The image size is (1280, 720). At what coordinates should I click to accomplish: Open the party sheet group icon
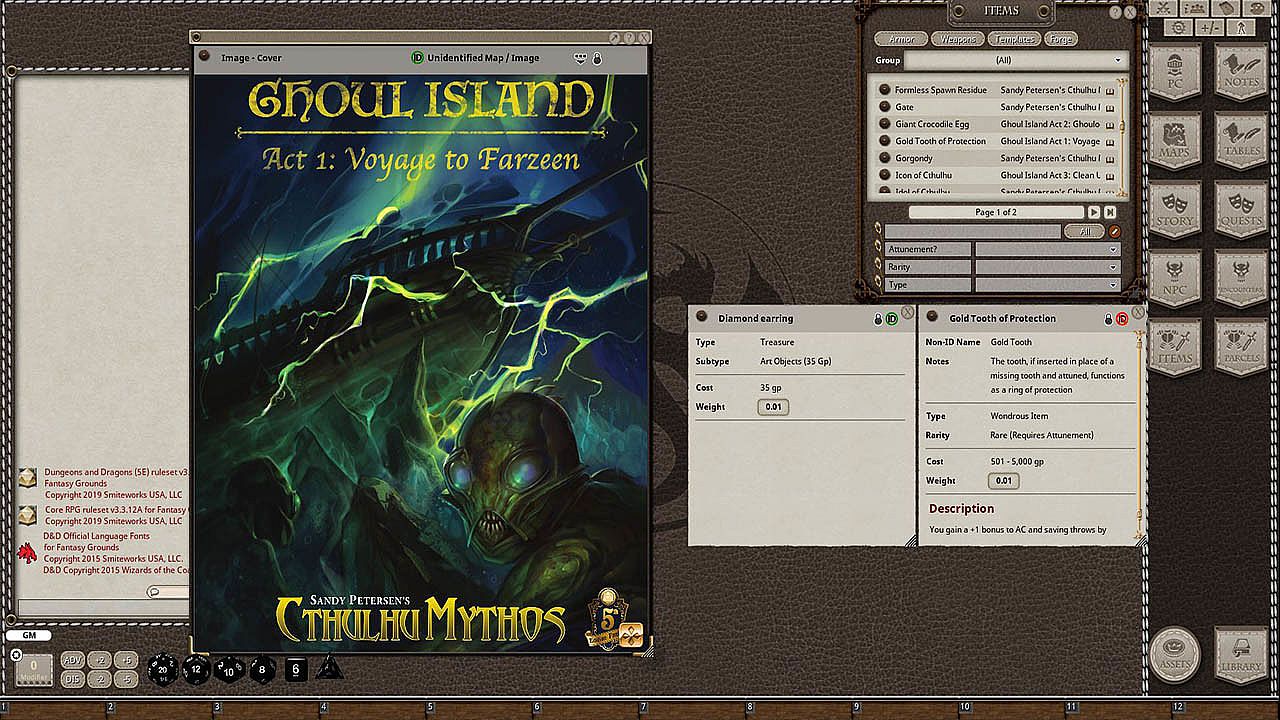[x=1195, y=8]
